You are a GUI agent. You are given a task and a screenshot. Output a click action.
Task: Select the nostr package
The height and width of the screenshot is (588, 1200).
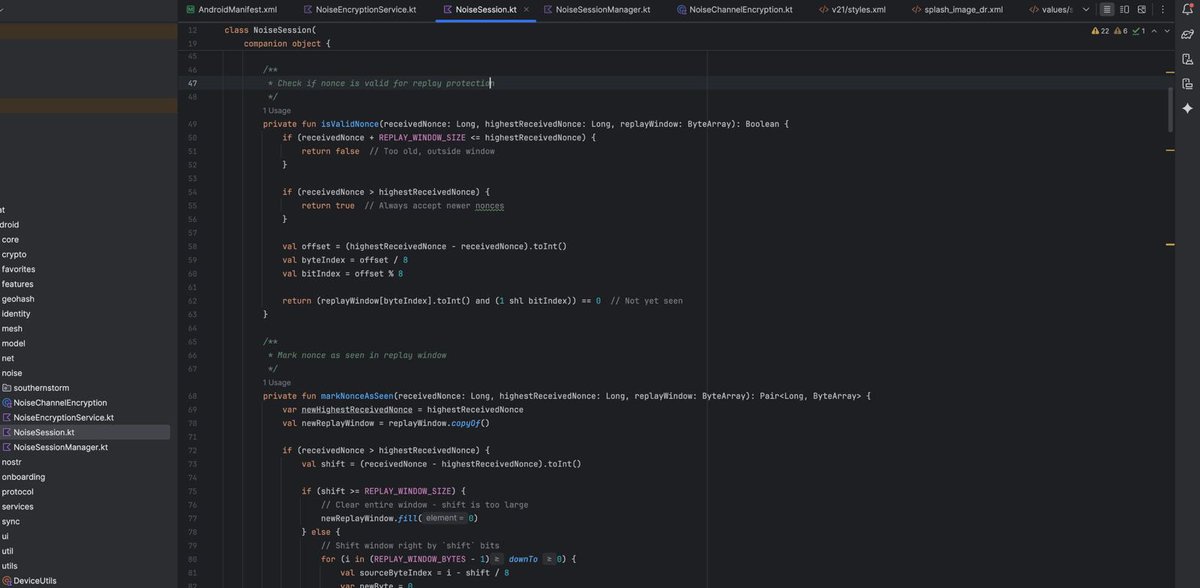(12, 462)
